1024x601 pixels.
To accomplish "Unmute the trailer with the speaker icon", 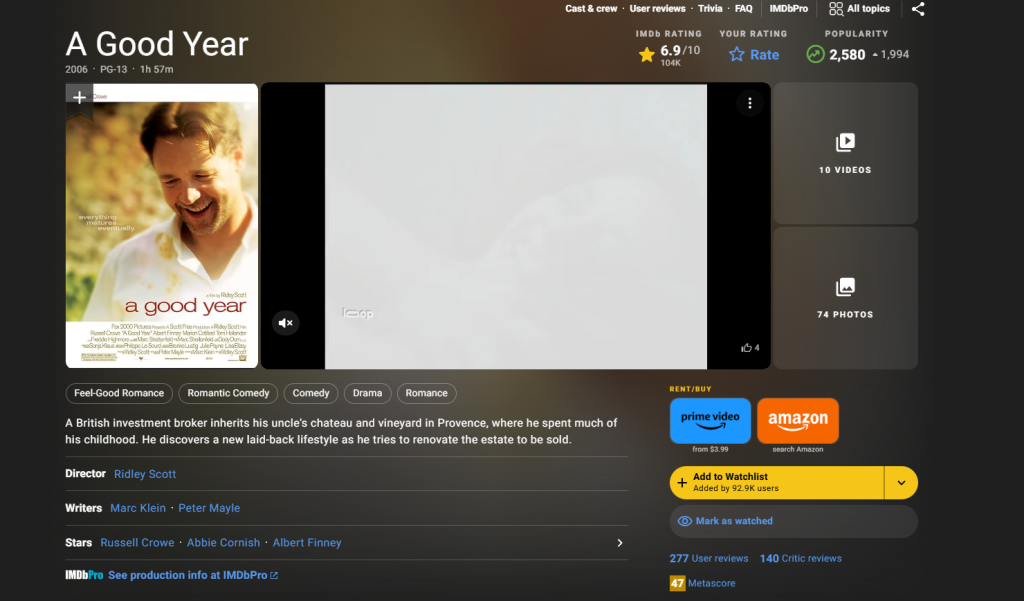I will pos(285,323).
